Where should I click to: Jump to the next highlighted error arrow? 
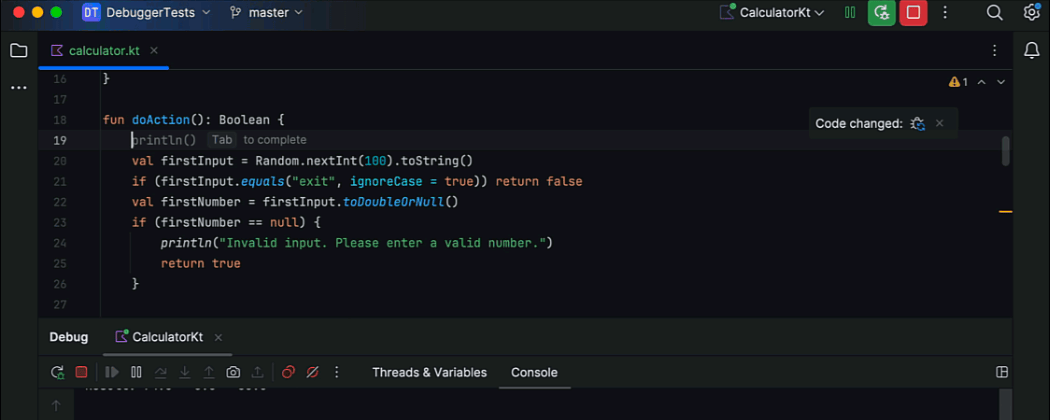point(1001,82)
